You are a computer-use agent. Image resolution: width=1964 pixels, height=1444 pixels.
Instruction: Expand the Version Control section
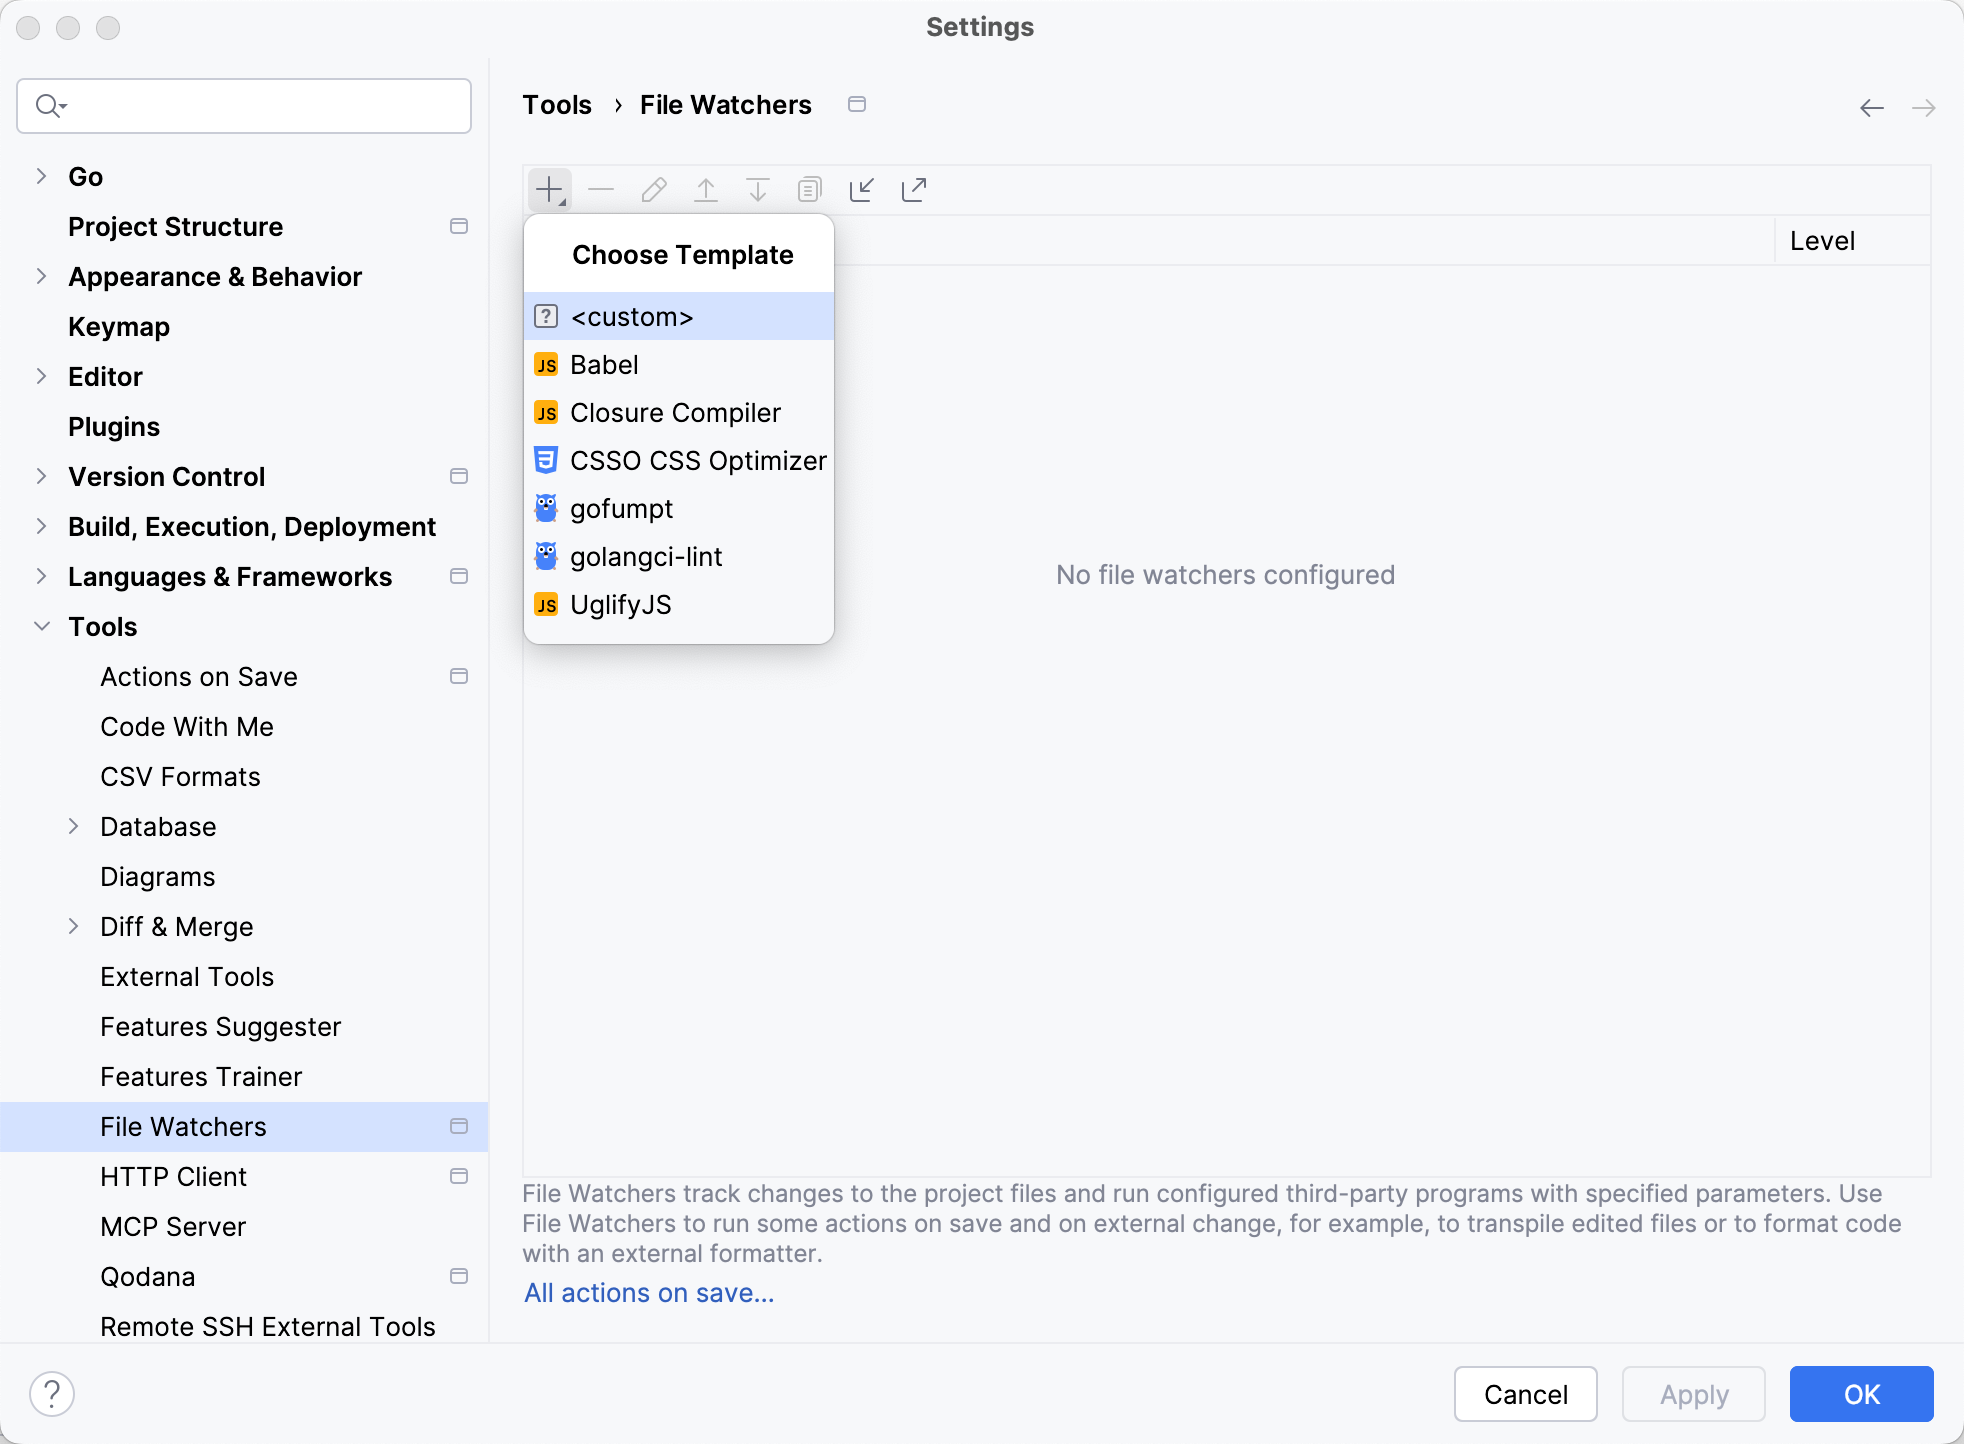(x=41, y=476)
